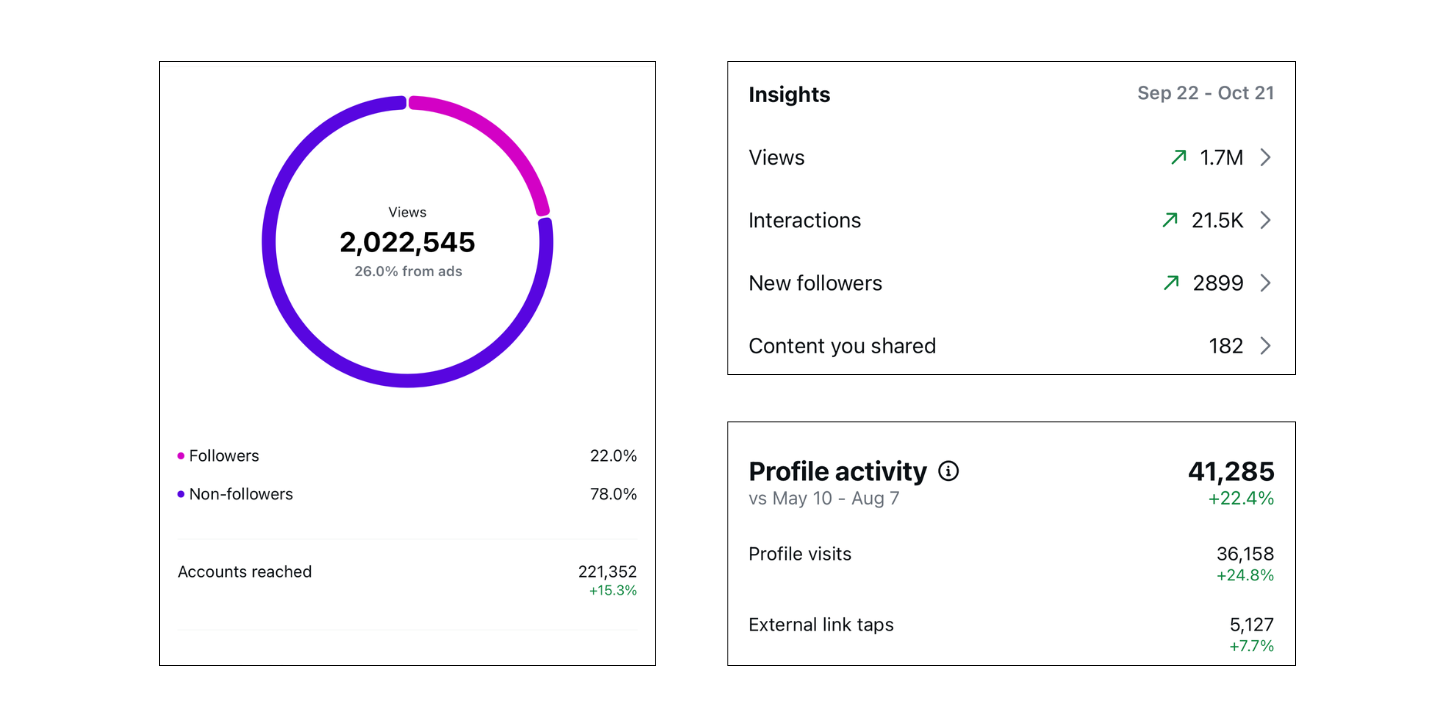Click the Accounts reached row
Screen dimensions: 1455x727
[x=407, y=580]
